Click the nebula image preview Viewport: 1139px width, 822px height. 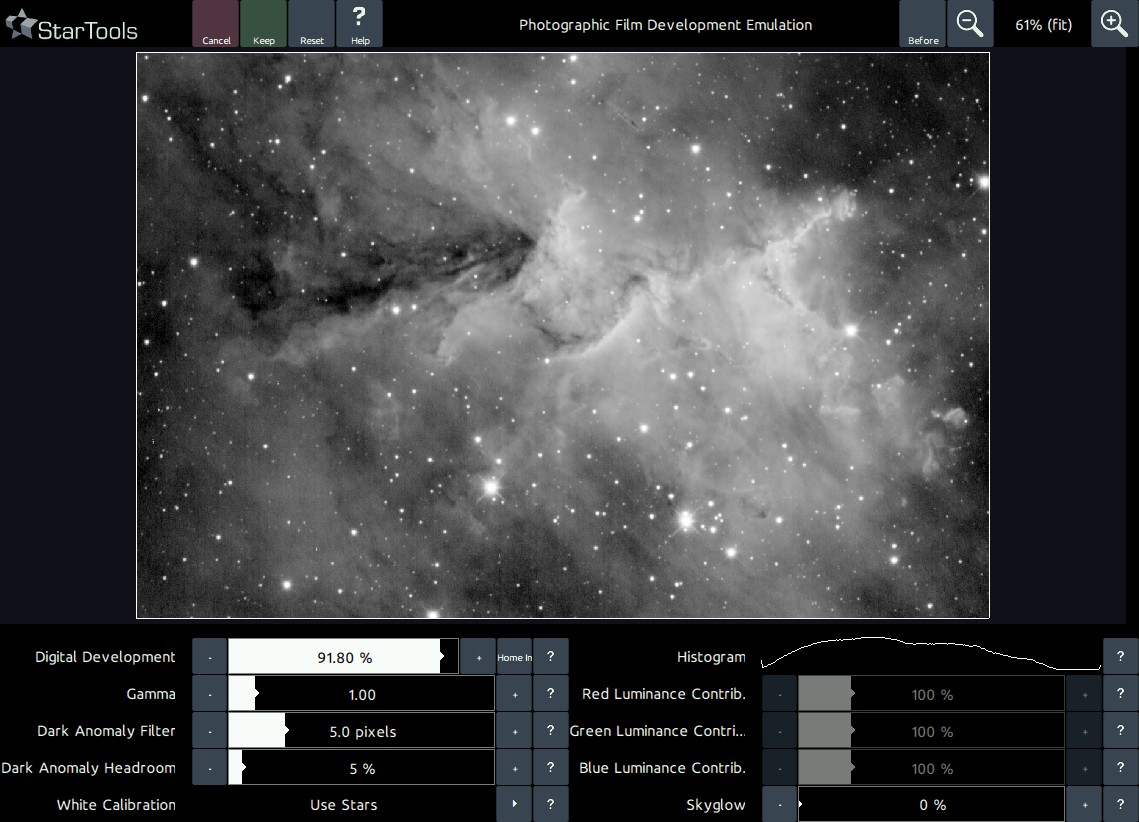[562, 335]
